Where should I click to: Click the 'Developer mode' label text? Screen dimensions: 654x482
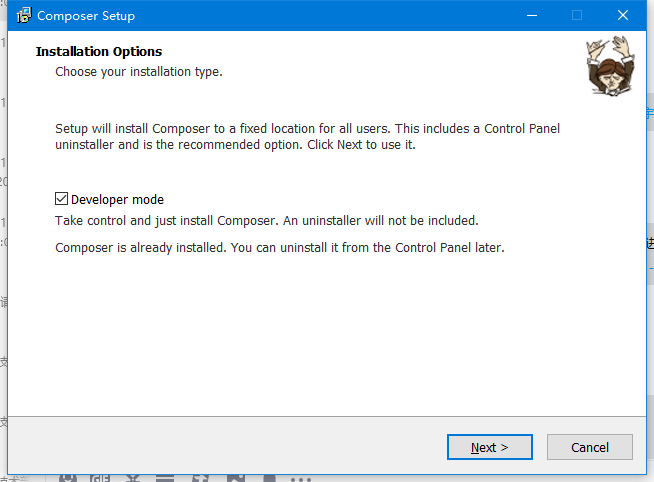[x=117, y=200]
